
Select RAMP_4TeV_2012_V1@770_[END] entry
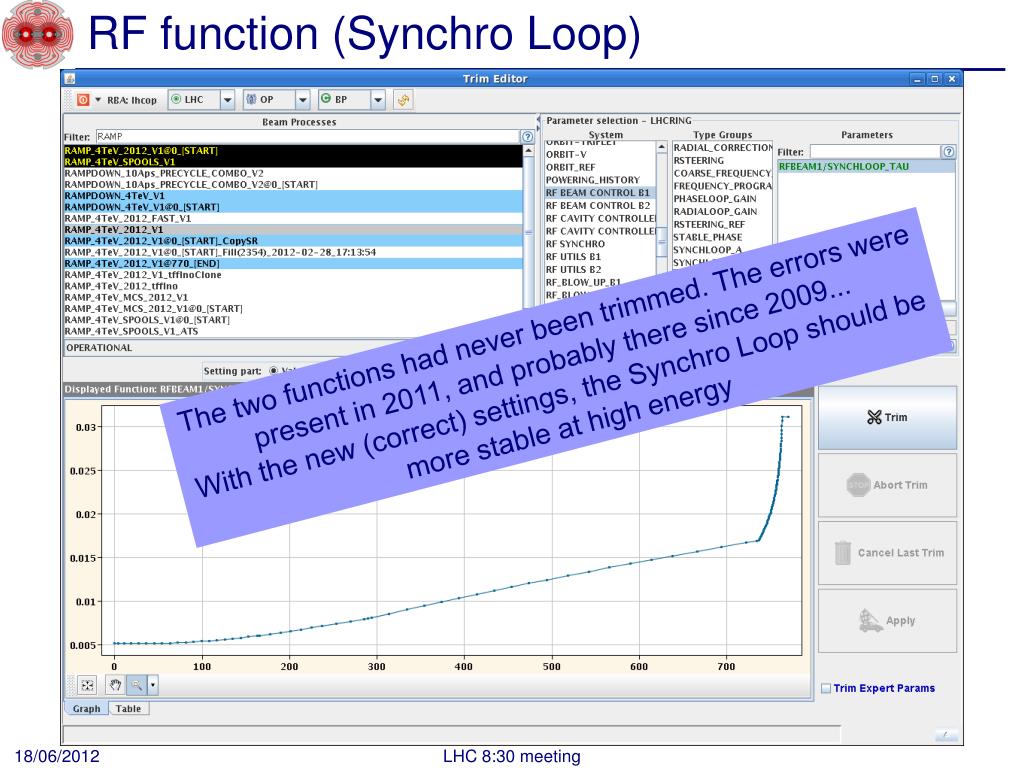[x=293, y=264]
